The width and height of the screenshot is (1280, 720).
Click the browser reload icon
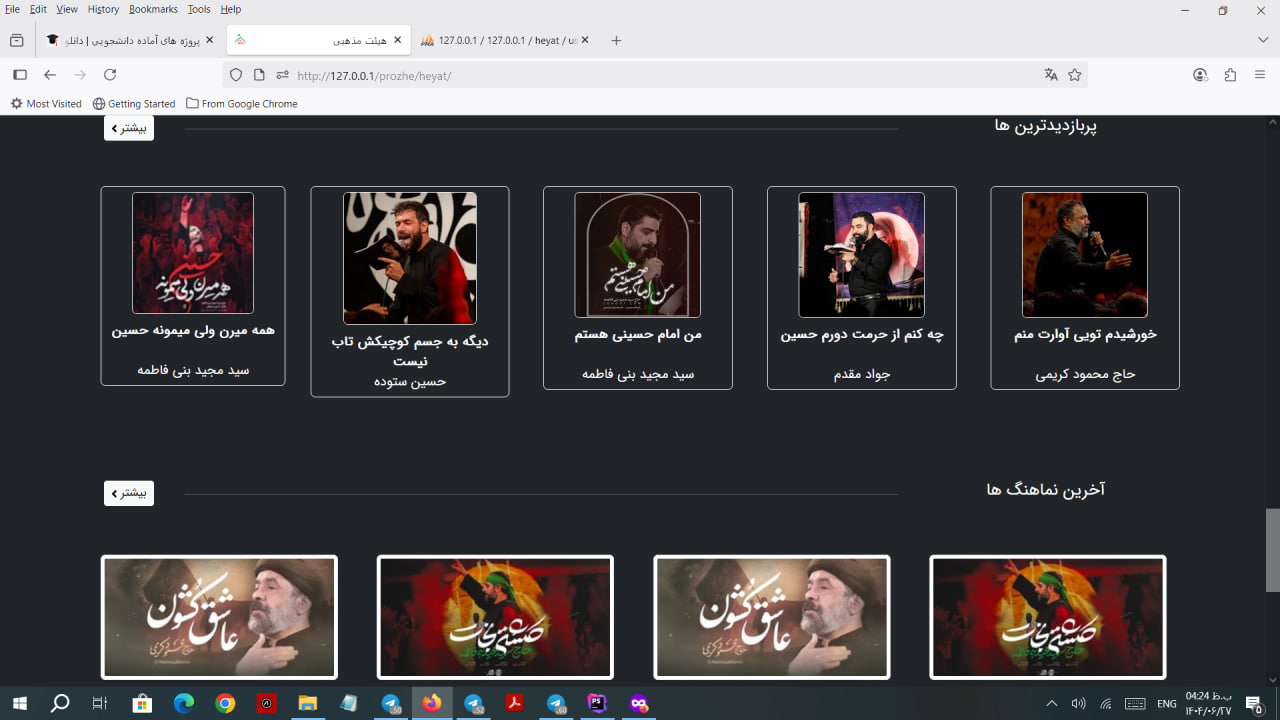(x=110, y=75)
